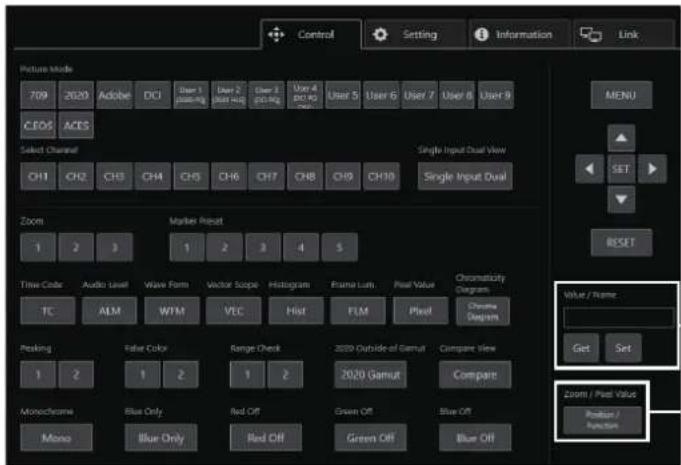The width and height of the screenshot is (681, 465).
Task: Click the left arrow navigation button
Action: tap(589, 168)
